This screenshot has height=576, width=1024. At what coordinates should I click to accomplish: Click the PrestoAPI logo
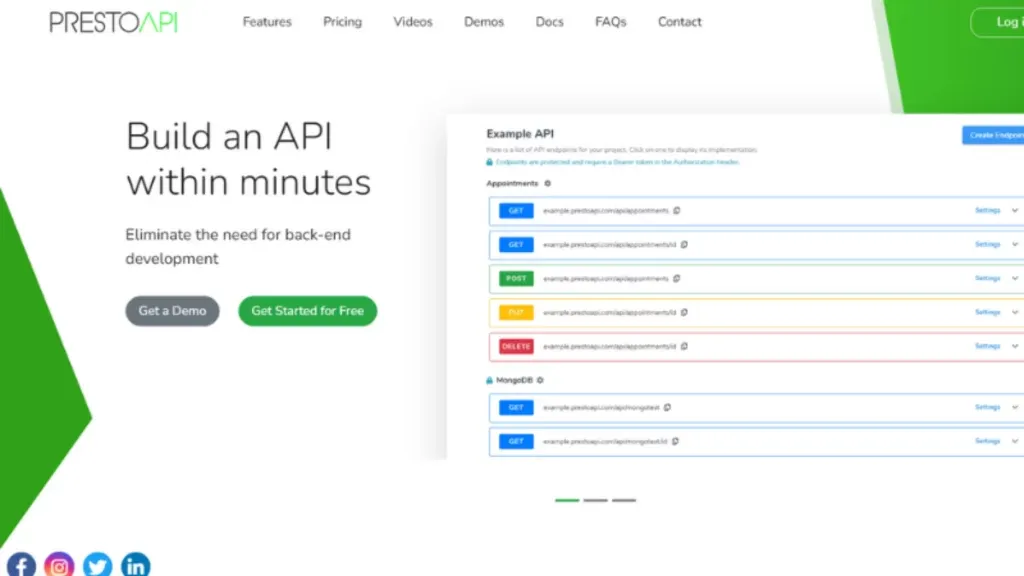click(114, 22)
